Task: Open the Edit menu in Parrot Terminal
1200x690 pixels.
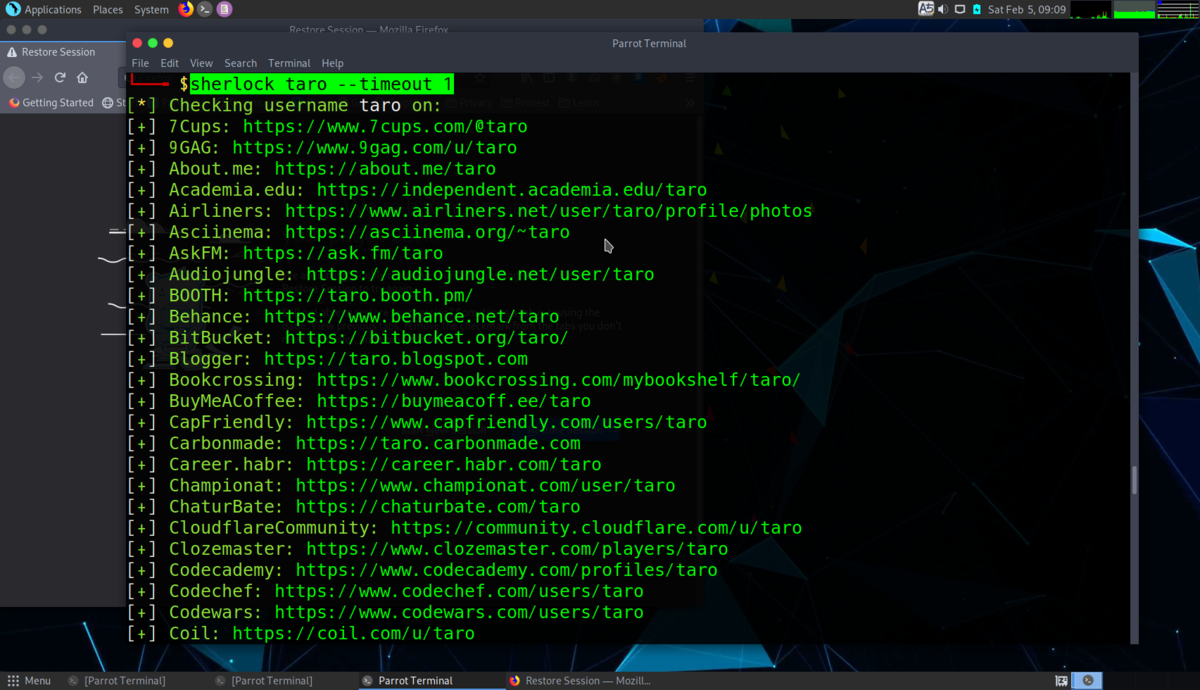Action: pyautogui.click(x=169, y=63)
